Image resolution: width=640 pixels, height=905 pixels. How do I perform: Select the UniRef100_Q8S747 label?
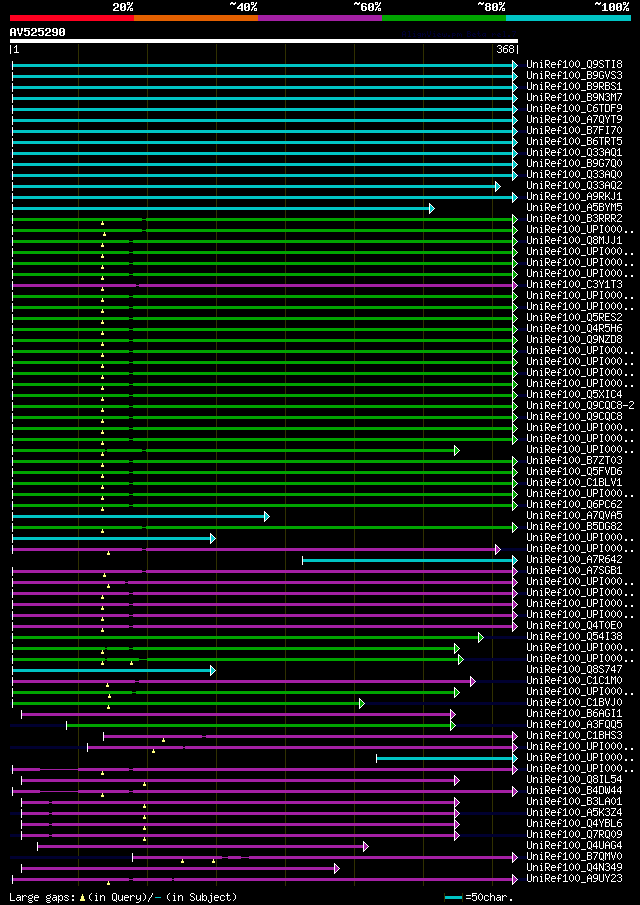point(574,670)
